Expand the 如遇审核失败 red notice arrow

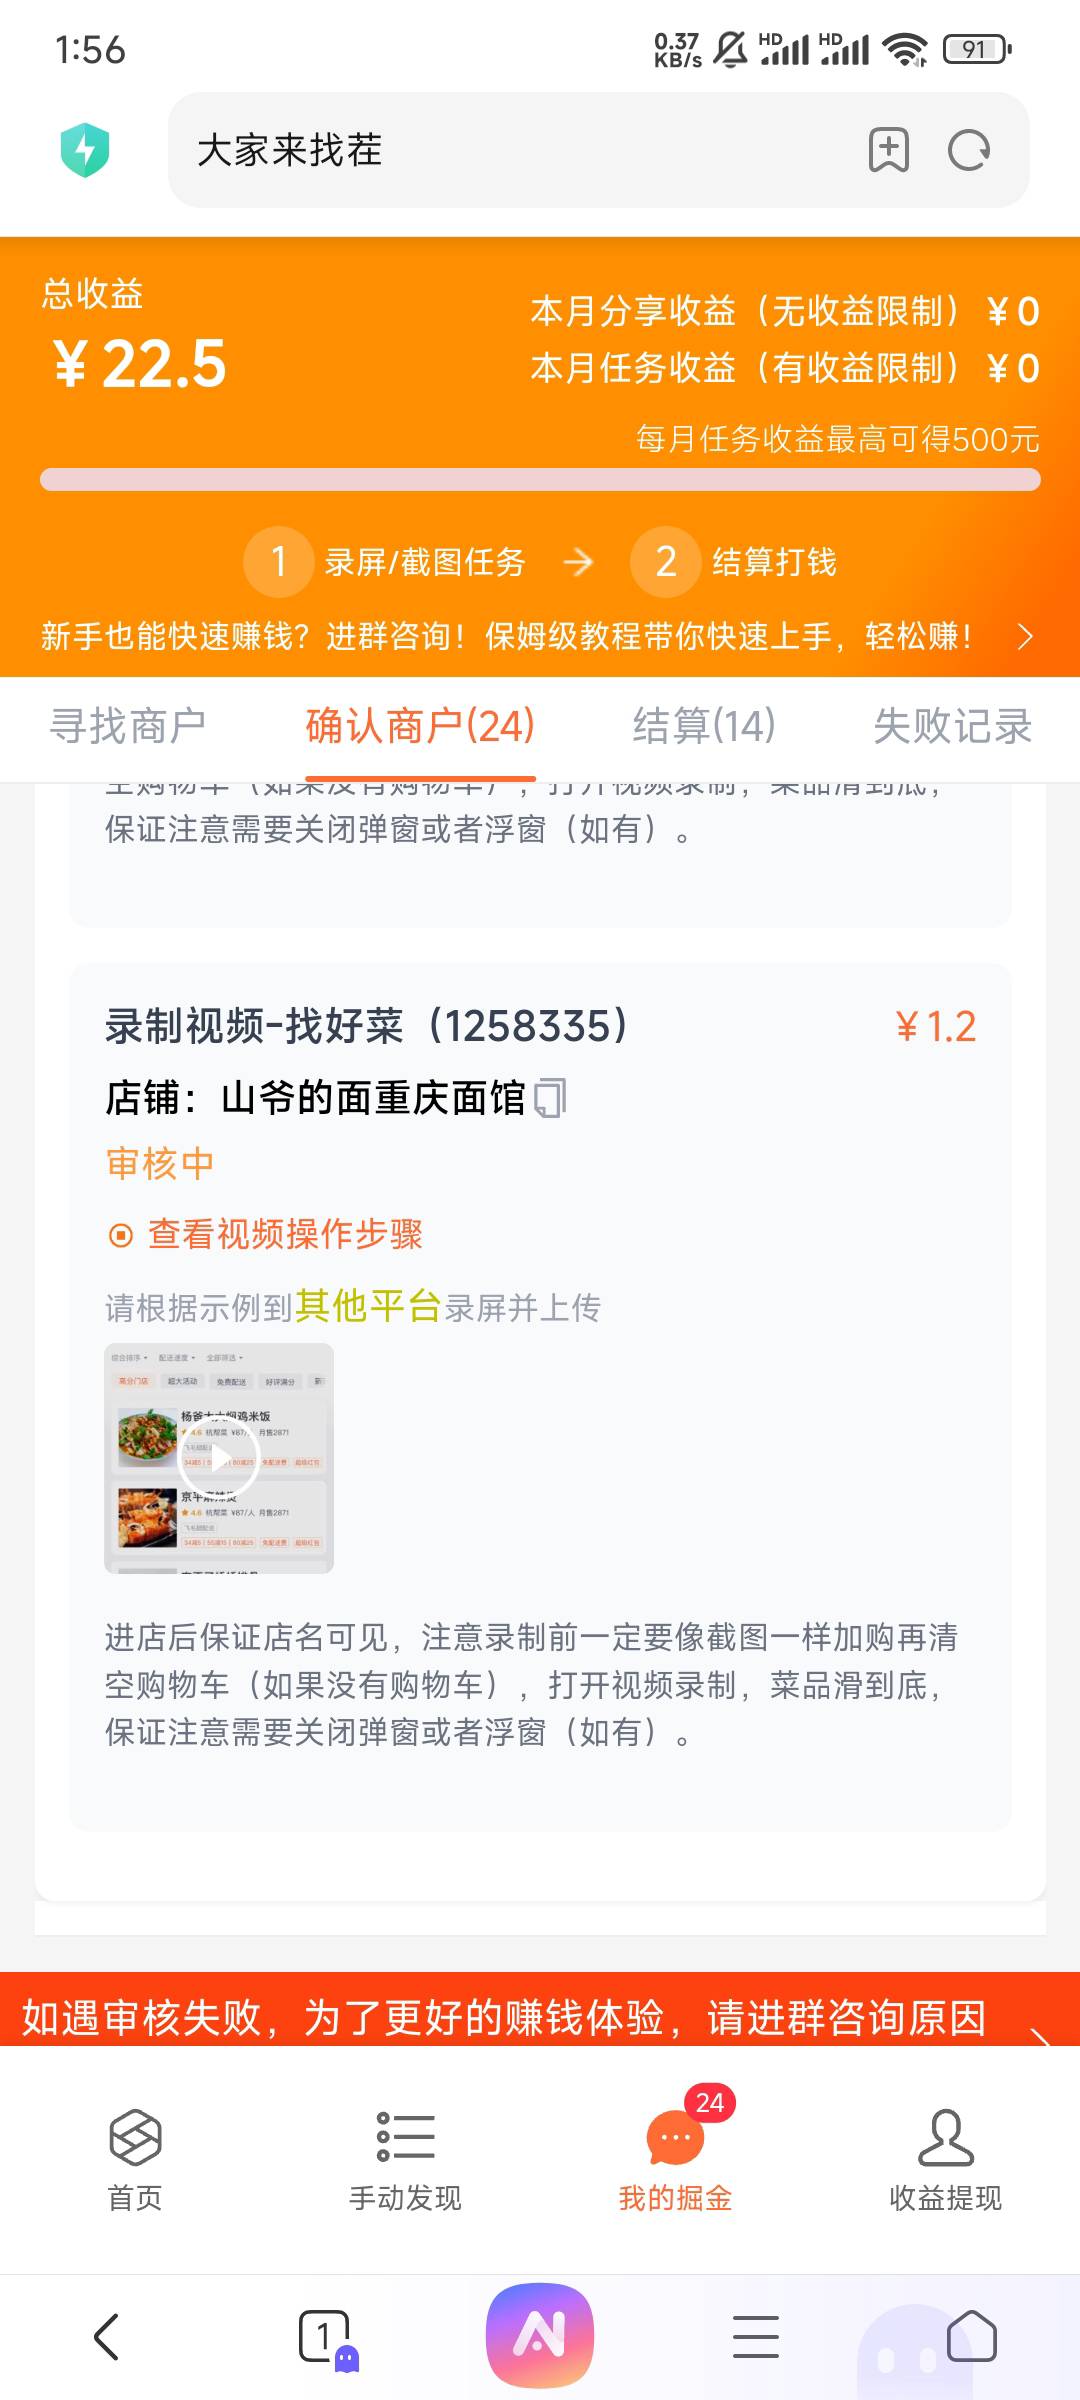pyautogui.click(x=1040, y=2033)
